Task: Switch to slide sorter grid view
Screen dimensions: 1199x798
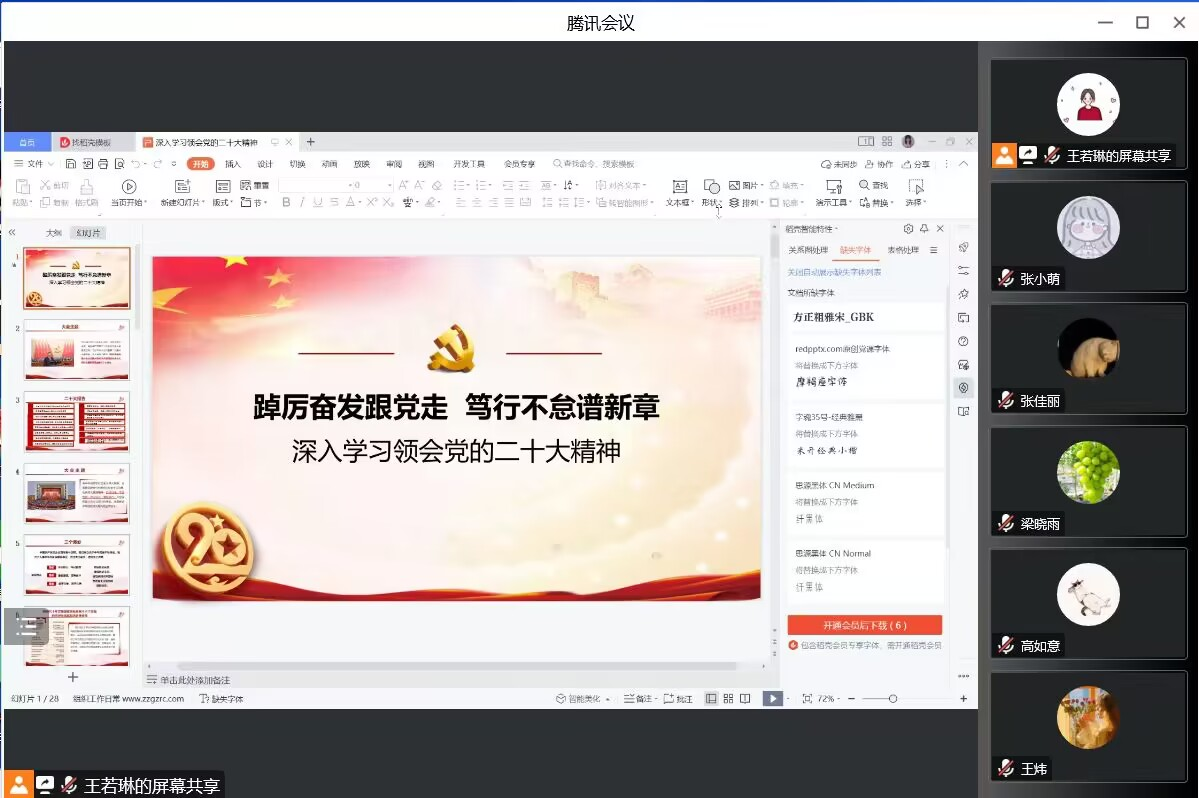Action: point(728,699)
